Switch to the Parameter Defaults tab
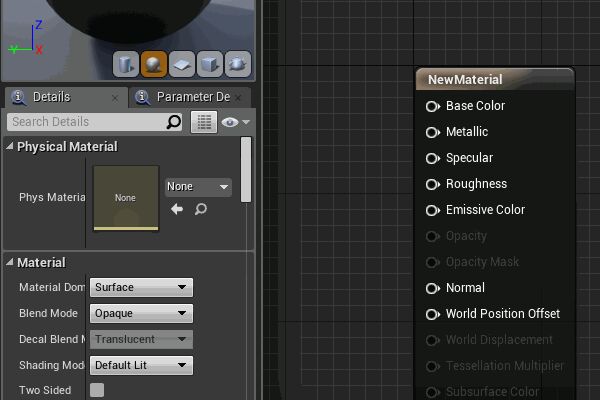600x400 pixels. pyautogui.click(x=192, y=97)
